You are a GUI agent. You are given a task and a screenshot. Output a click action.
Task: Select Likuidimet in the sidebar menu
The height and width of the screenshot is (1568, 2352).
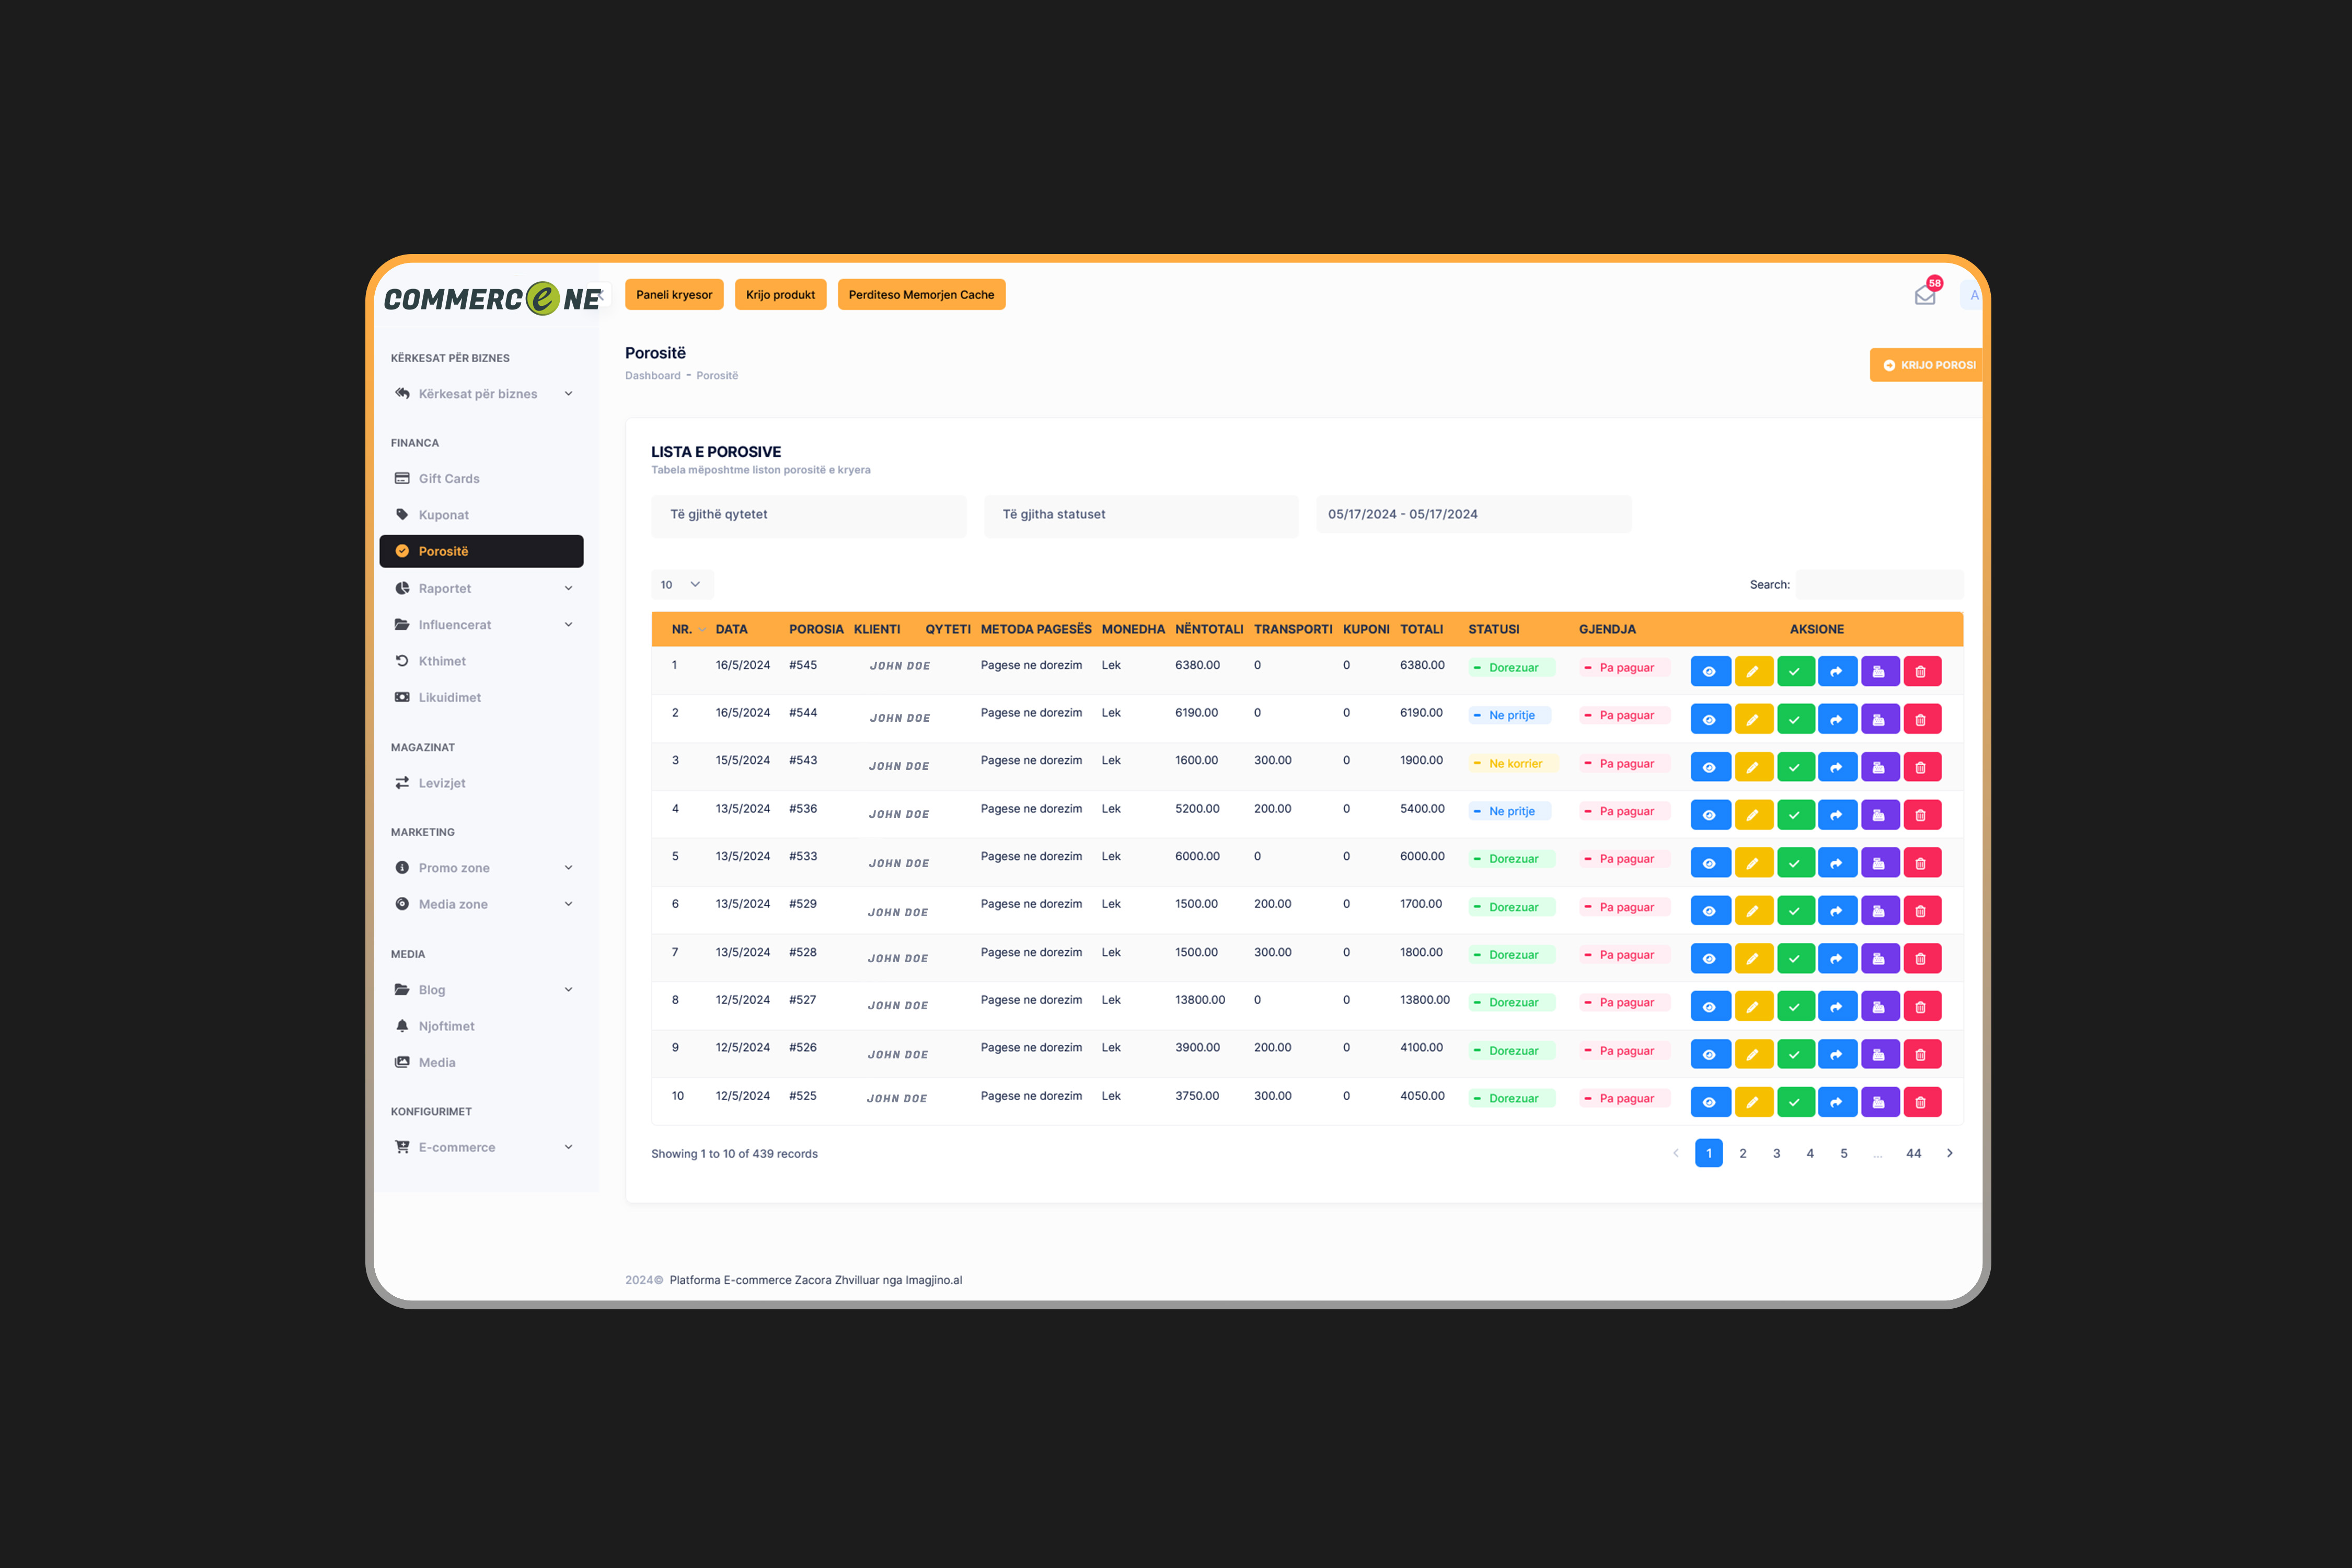click(x=449, y=697)
